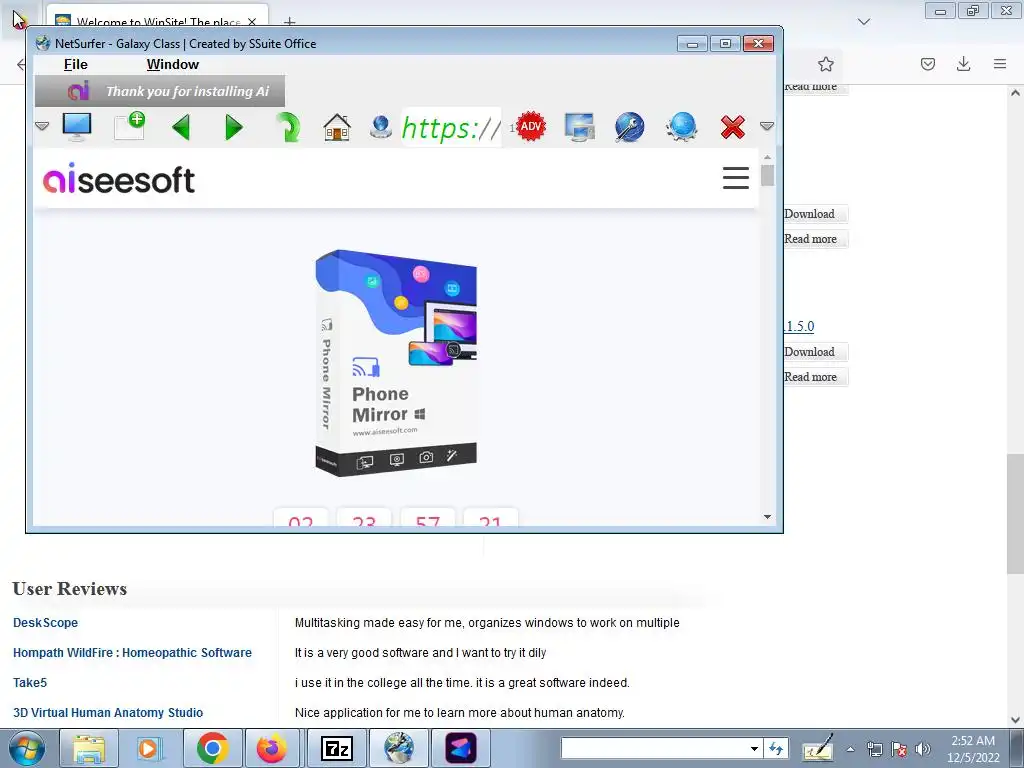The image size is (1024, 768).
Task: Launch Windows Media Player from taskbar
Action: [150, 748]
